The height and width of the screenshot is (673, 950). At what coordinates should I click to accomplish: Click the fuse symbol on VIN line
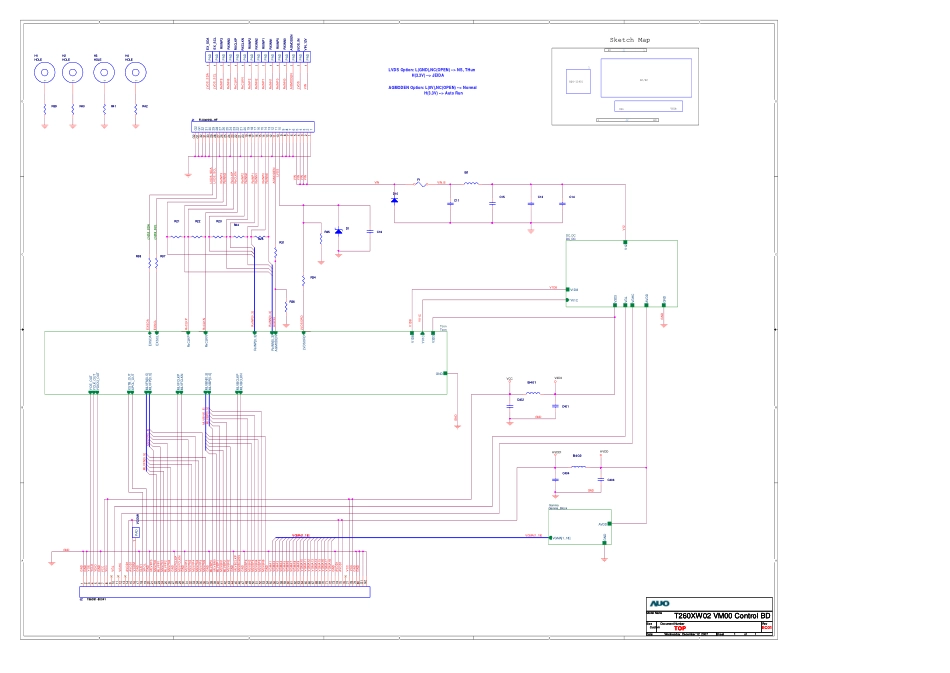pyautogui.click(x=421, y=184)
